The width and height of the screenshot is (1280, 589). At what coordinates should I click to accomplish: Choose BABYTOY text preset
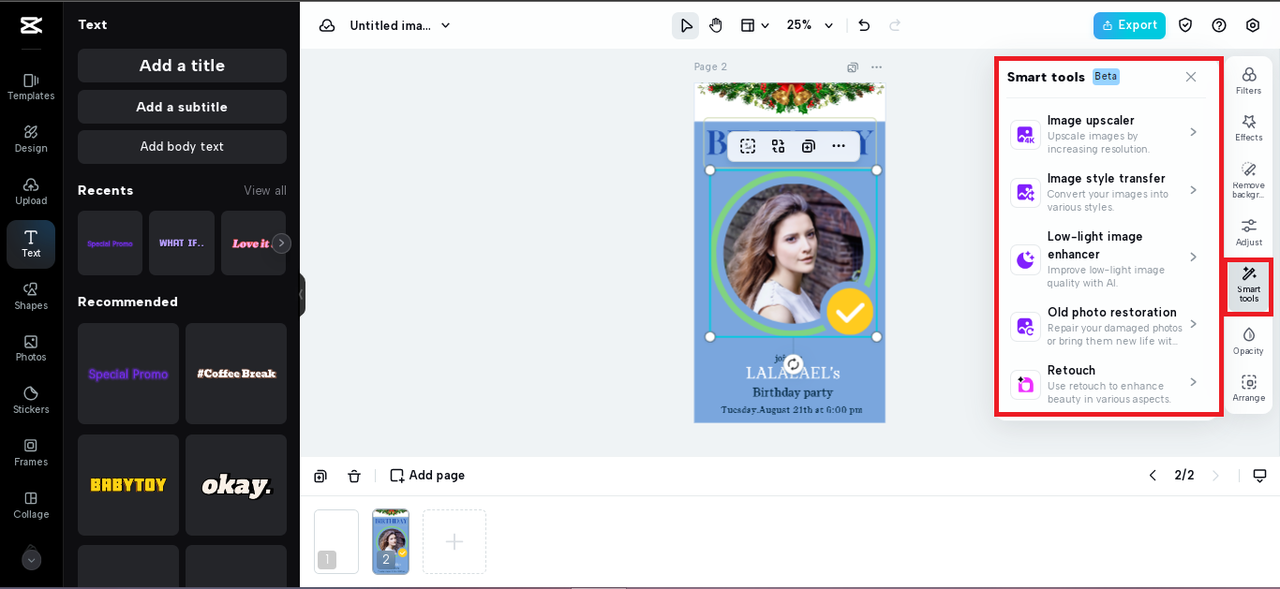point(128,485)
